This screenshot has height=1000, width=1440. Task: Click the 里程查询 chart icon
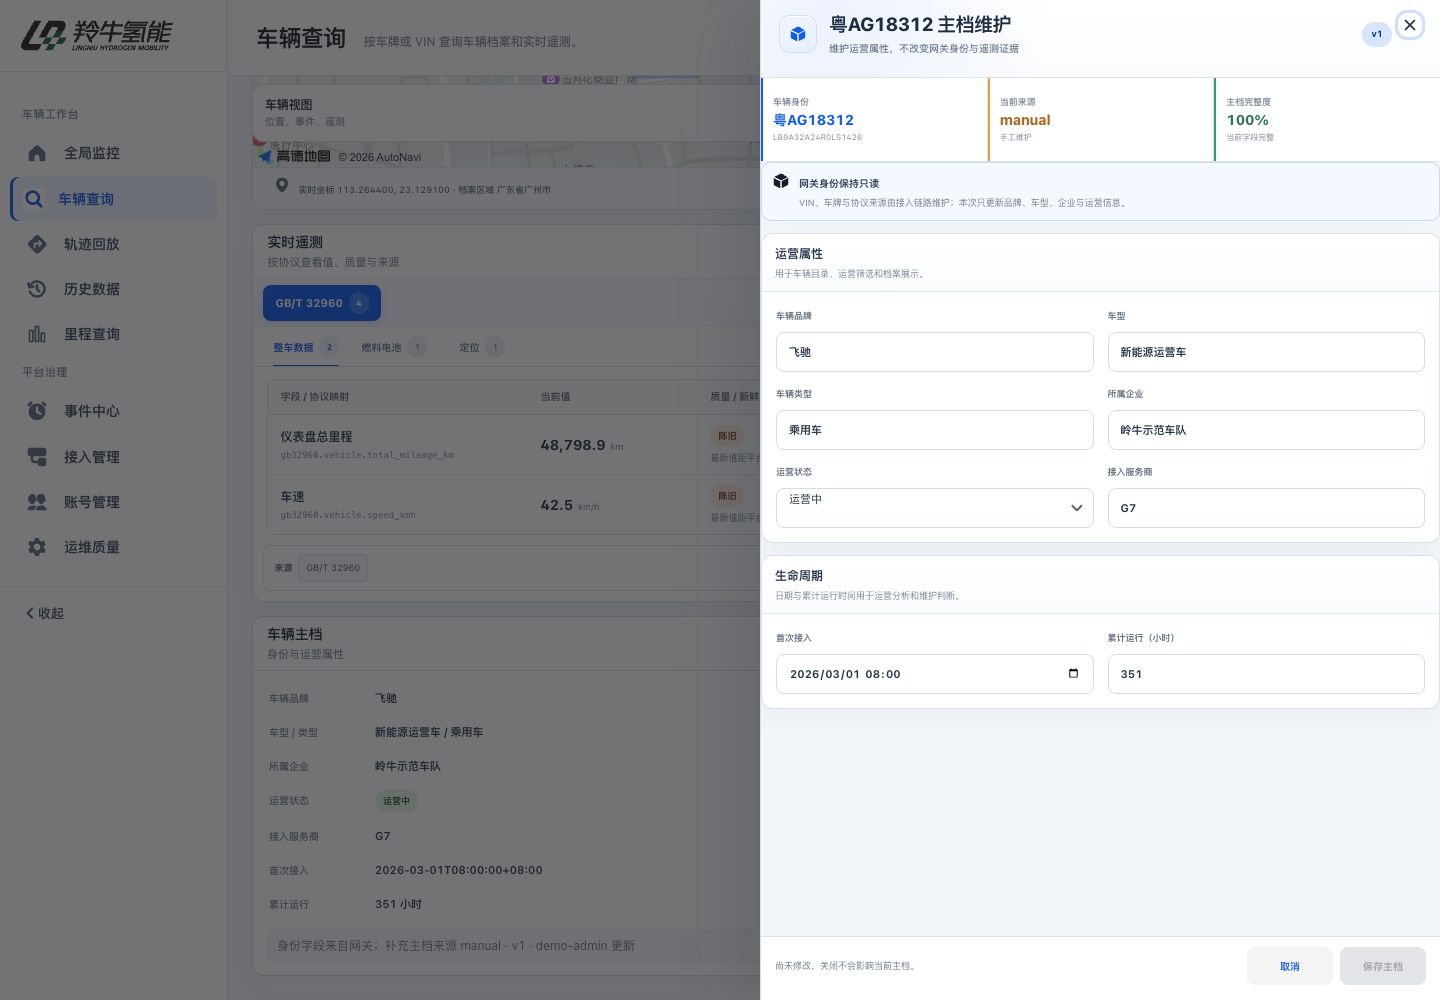tap(37, 334)
